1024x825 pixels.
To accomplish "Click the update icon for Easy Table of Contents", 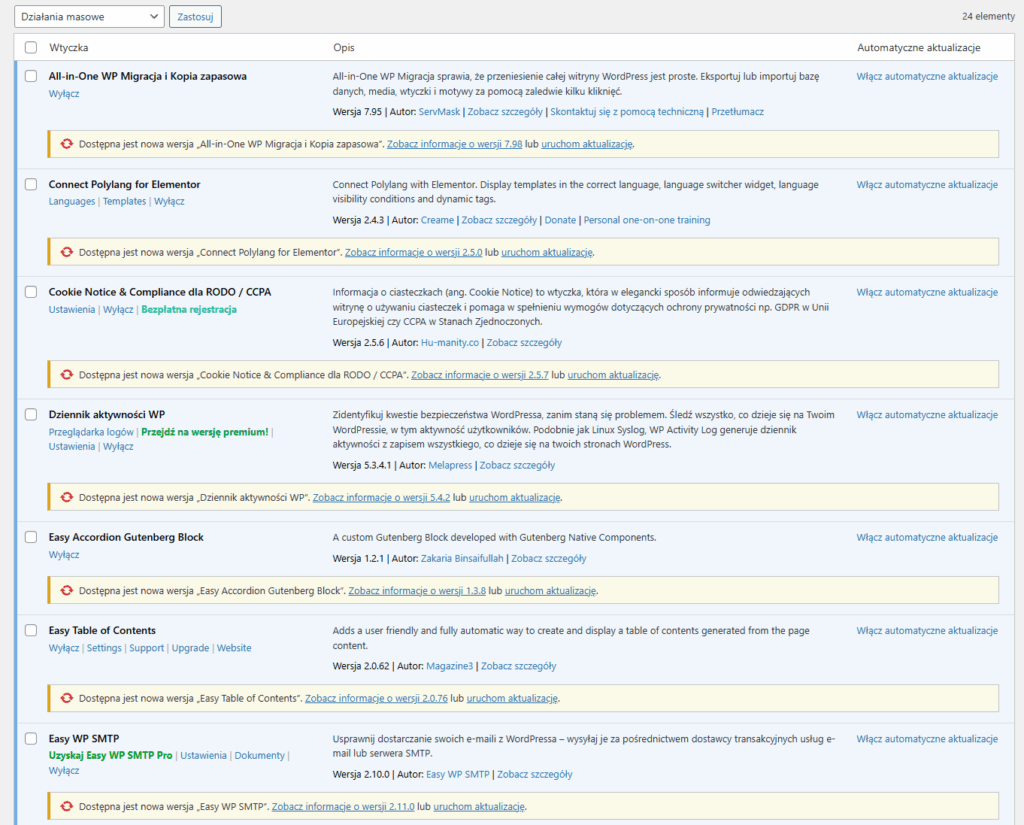I will pos(66,698).
